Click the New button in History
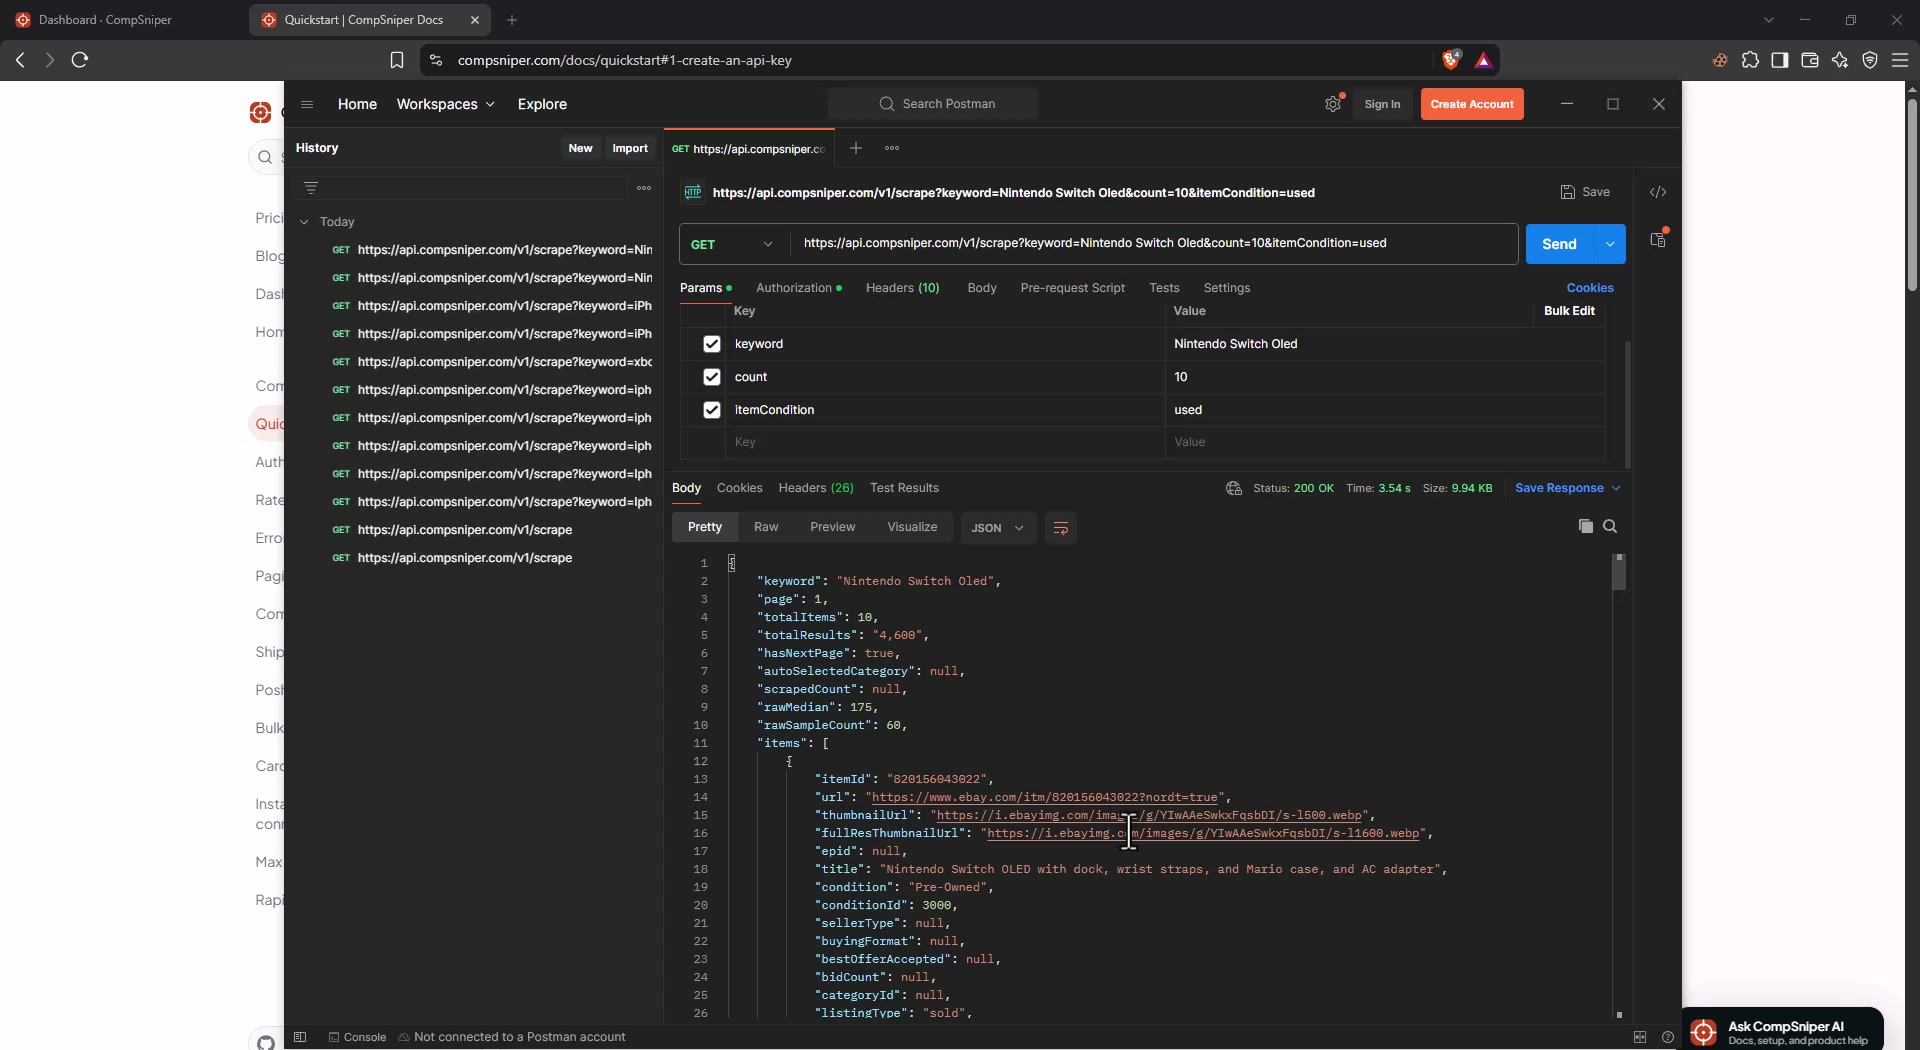This screenshot has height=1050, width=1920. point(580,148)
